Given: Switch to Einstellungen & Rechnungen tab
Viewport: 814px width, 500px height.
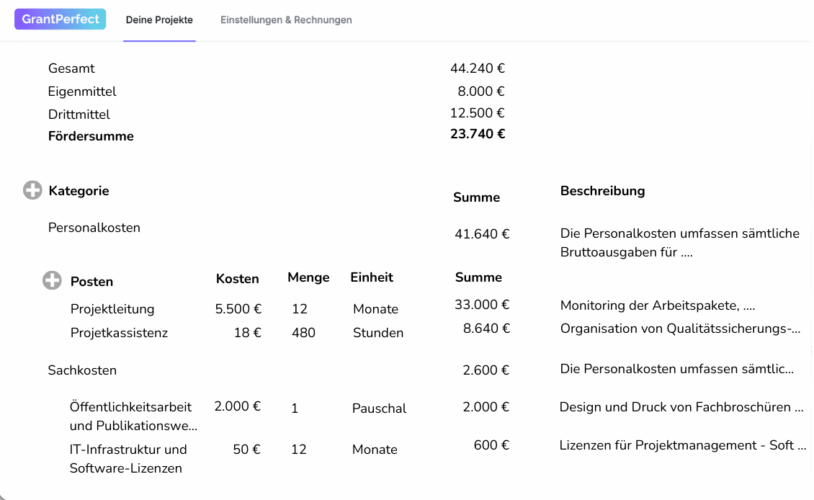Looking at the screenshot, I should tap(286, 20).
